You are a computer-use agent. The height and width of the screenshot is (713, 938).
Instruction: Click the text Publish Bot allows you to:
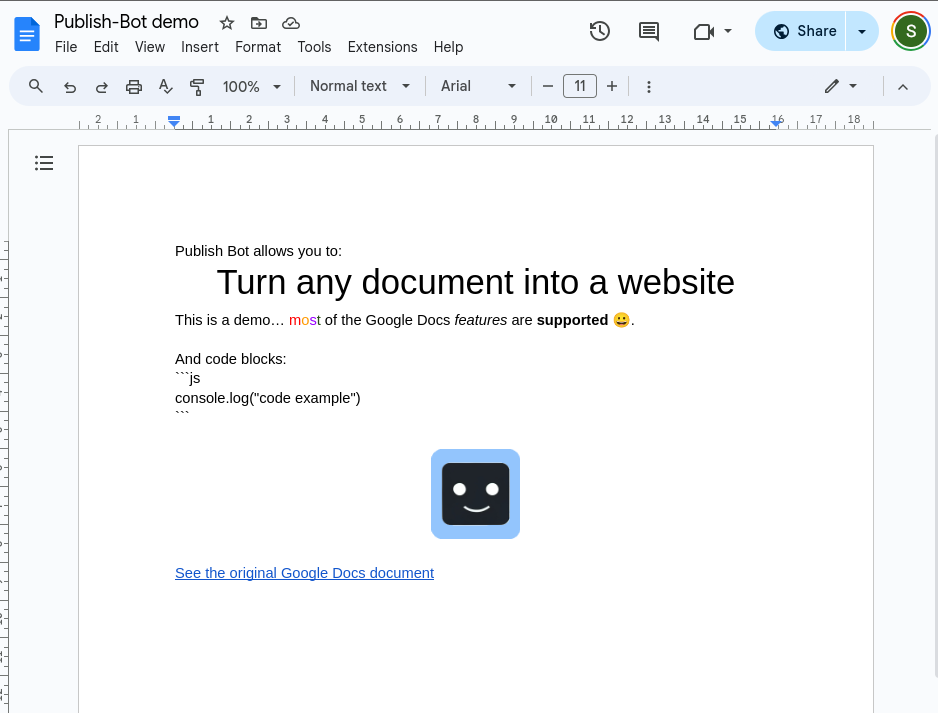point(258,251)
